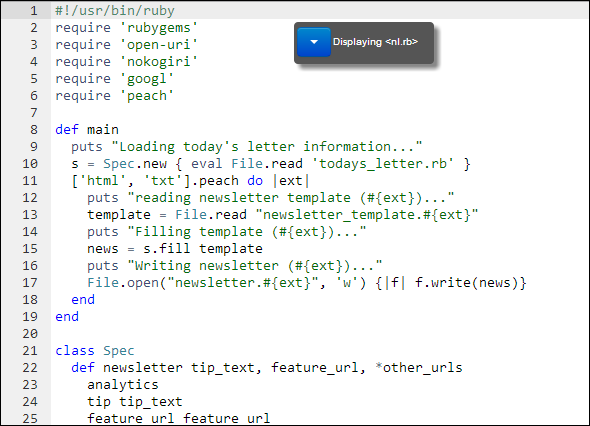
Task: Click line number 7 in the gutter
Action: (33, 113)
